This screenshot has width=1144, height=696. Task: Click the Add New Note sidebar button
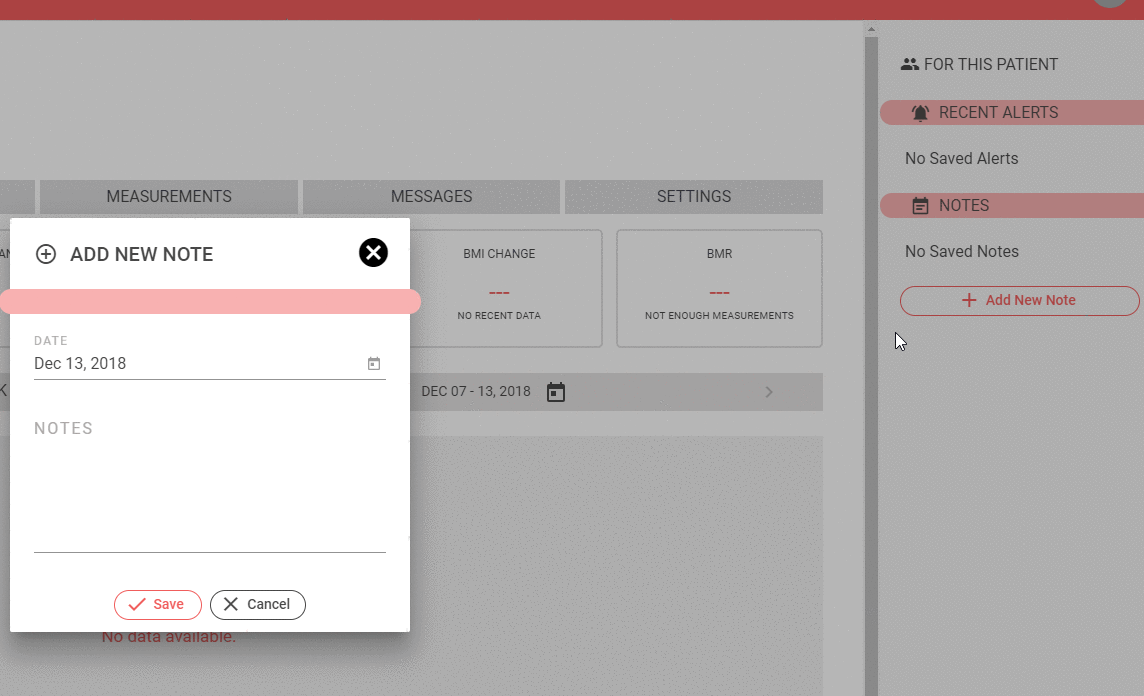click(x=1019, y=301)
